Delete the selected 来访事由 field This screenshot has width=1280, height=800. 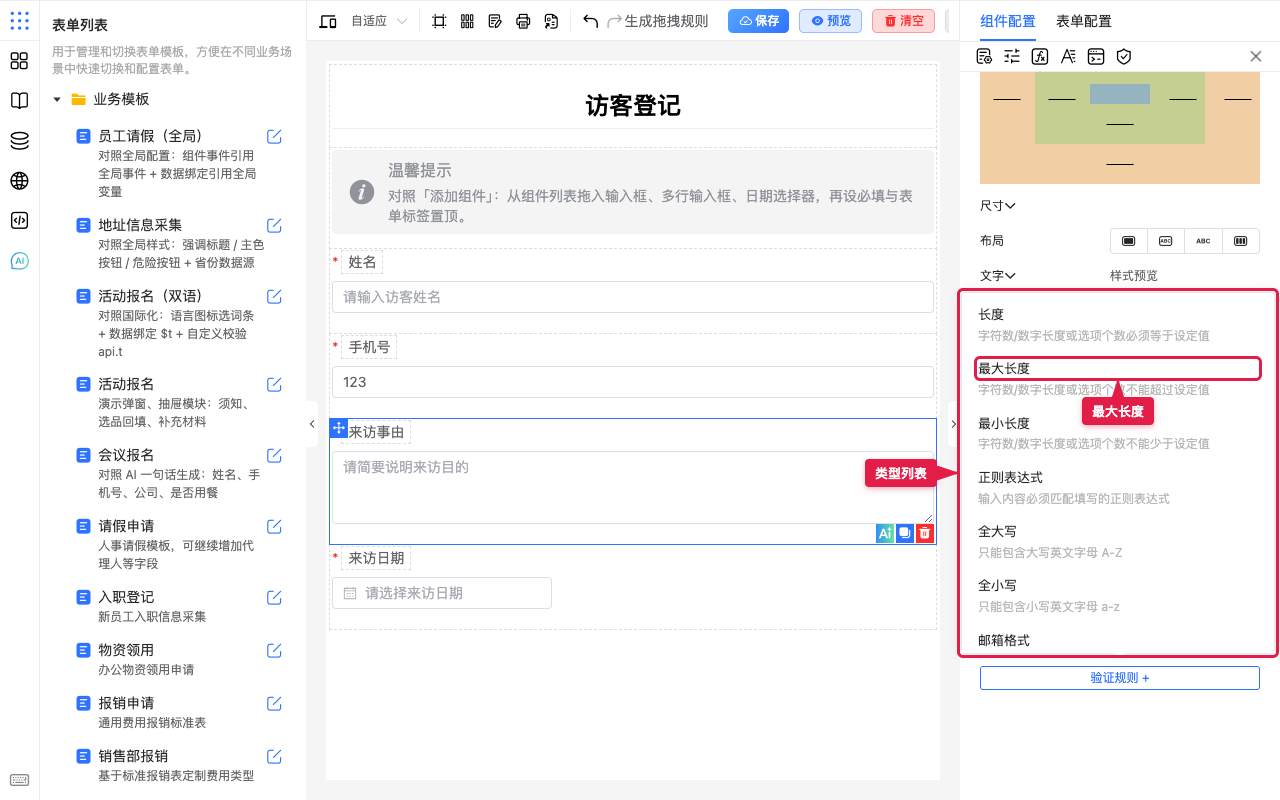coord(925,534)
